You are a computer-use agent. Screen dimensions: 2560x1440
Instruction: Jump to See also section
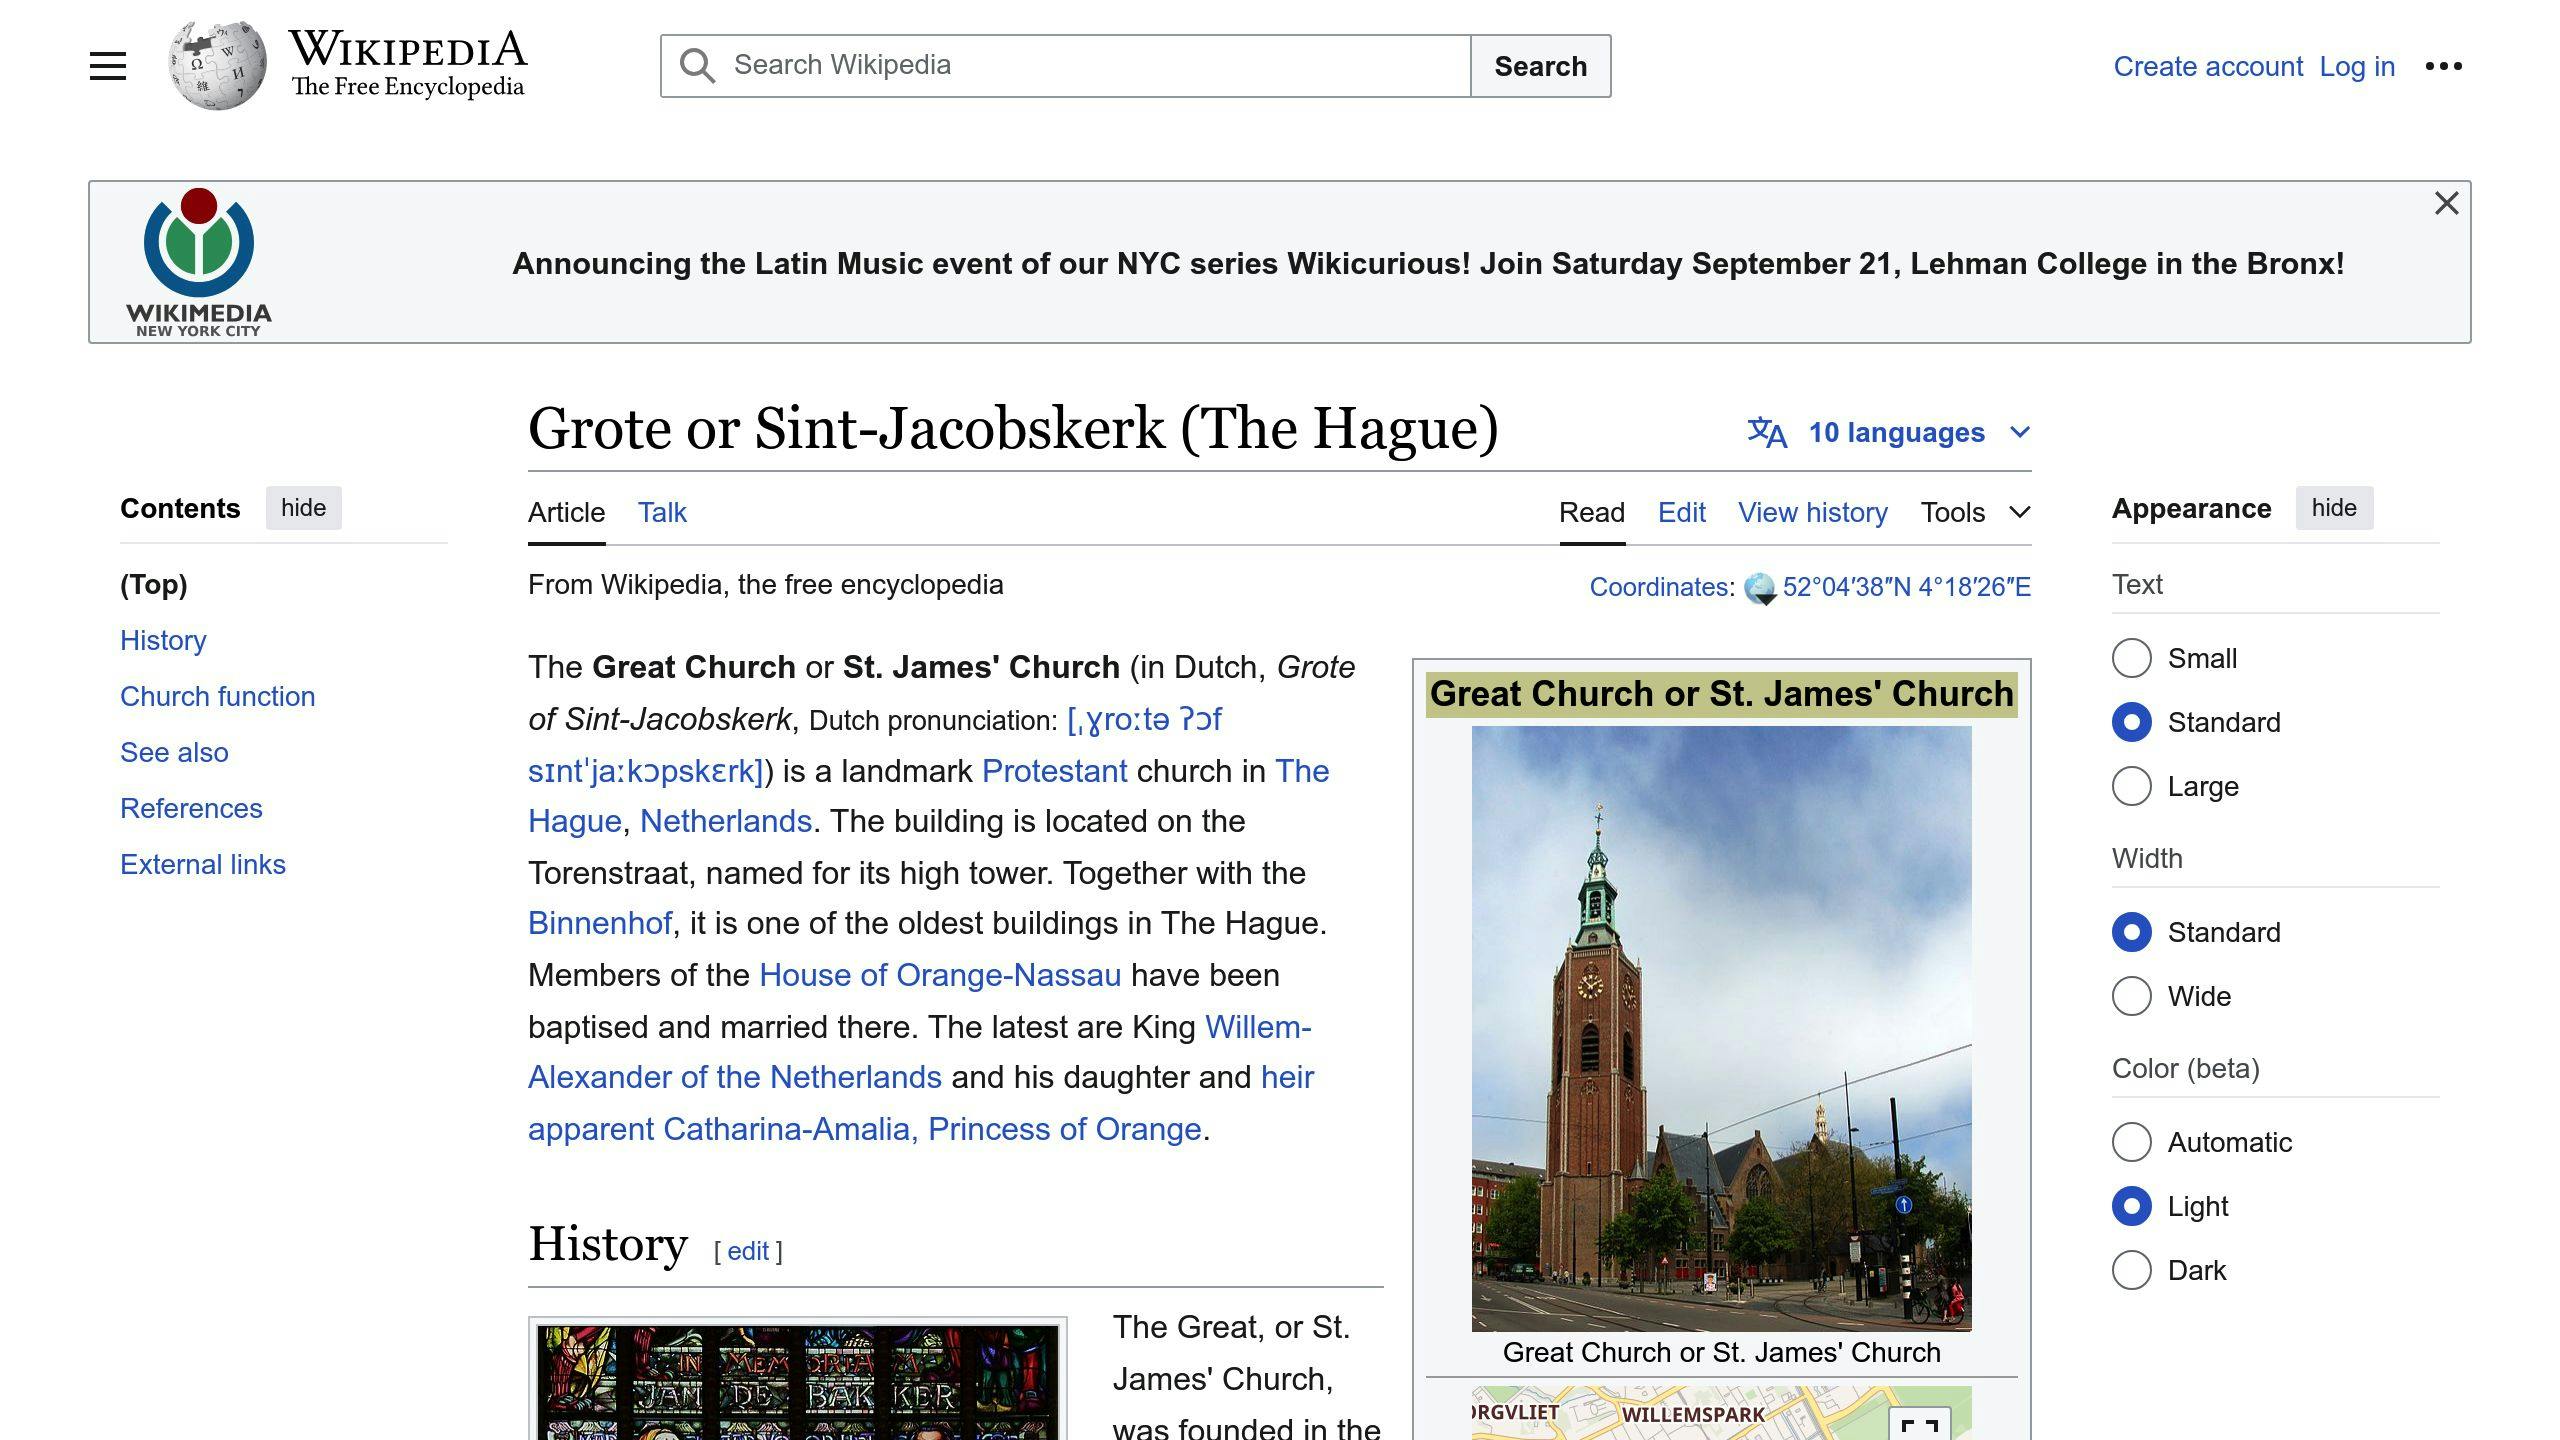[x=174, y=752]
